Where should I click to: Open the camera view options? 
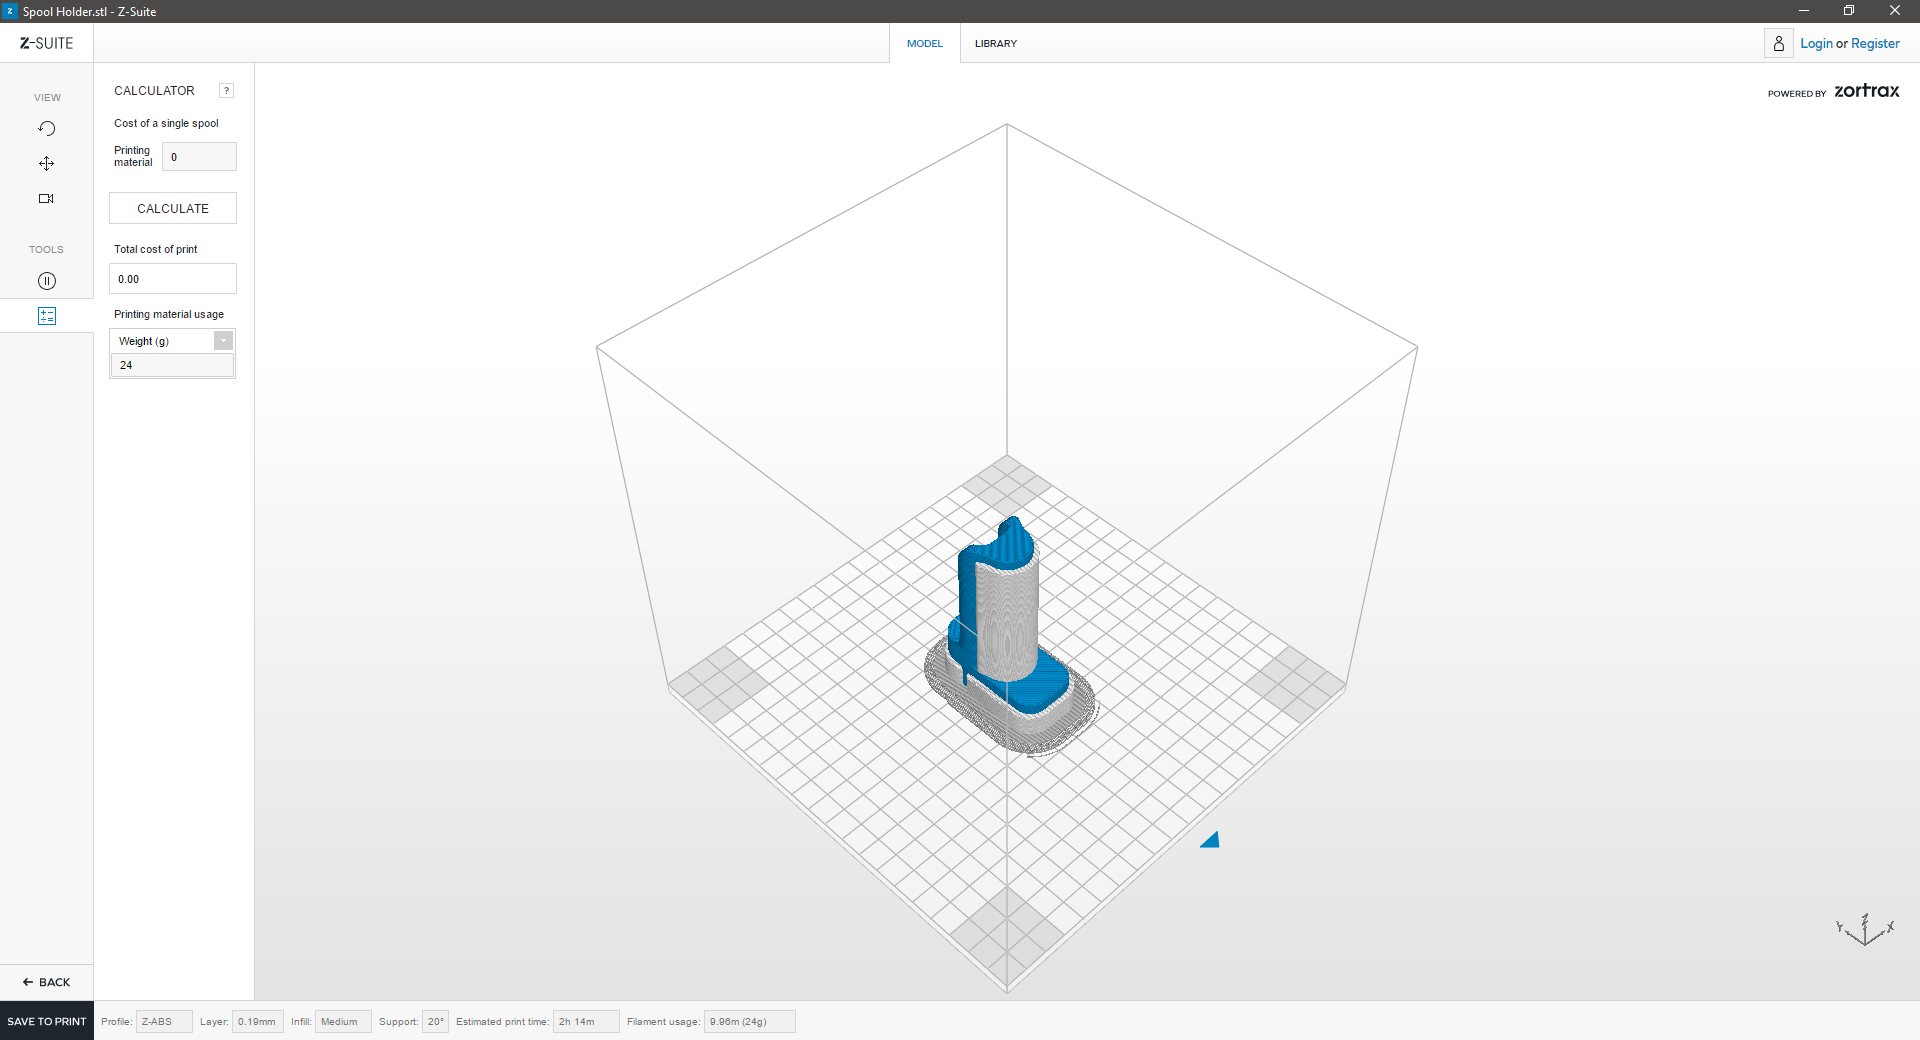46,198
